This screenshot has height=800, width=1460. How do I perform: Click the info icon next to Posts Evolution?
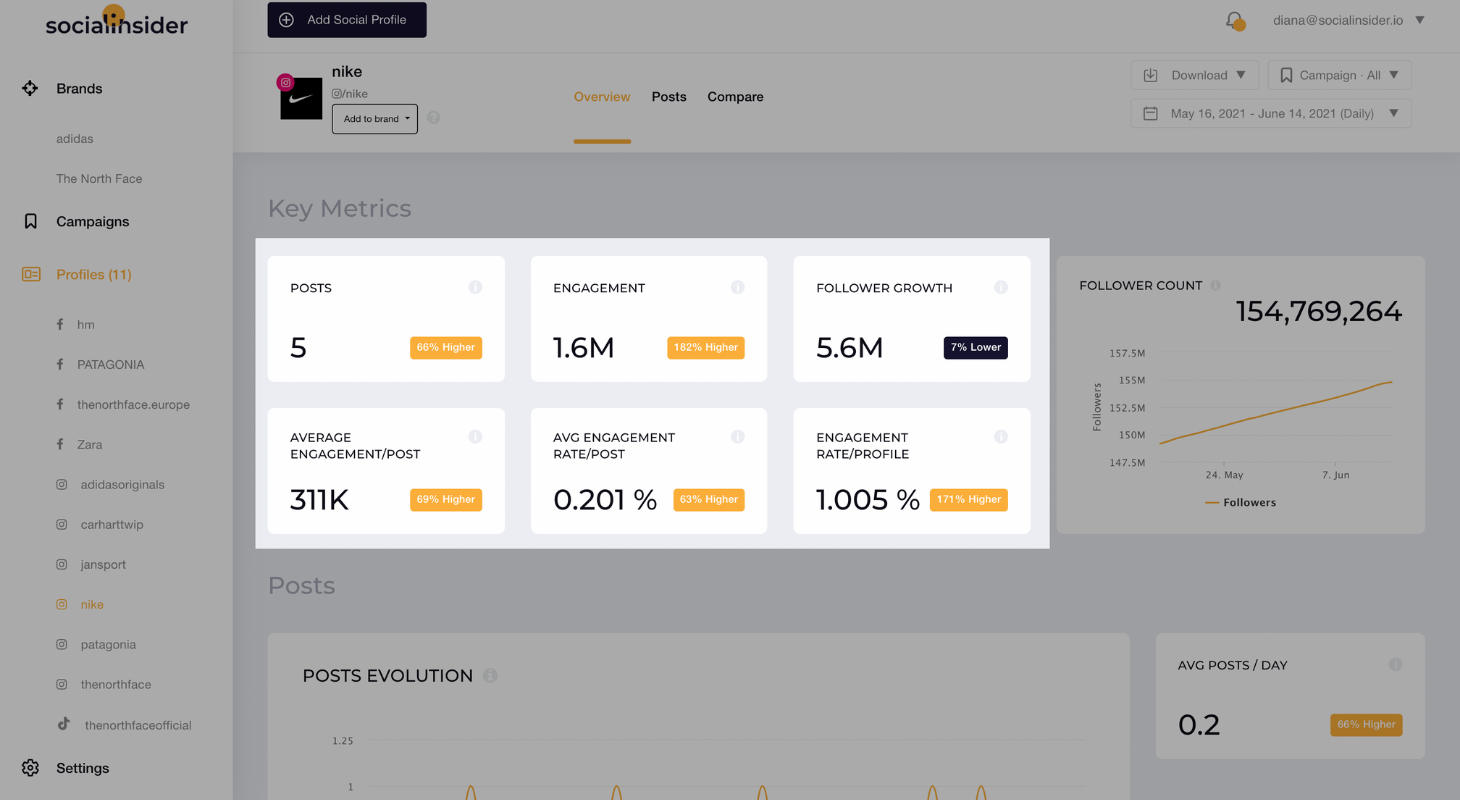coord(490,676)
